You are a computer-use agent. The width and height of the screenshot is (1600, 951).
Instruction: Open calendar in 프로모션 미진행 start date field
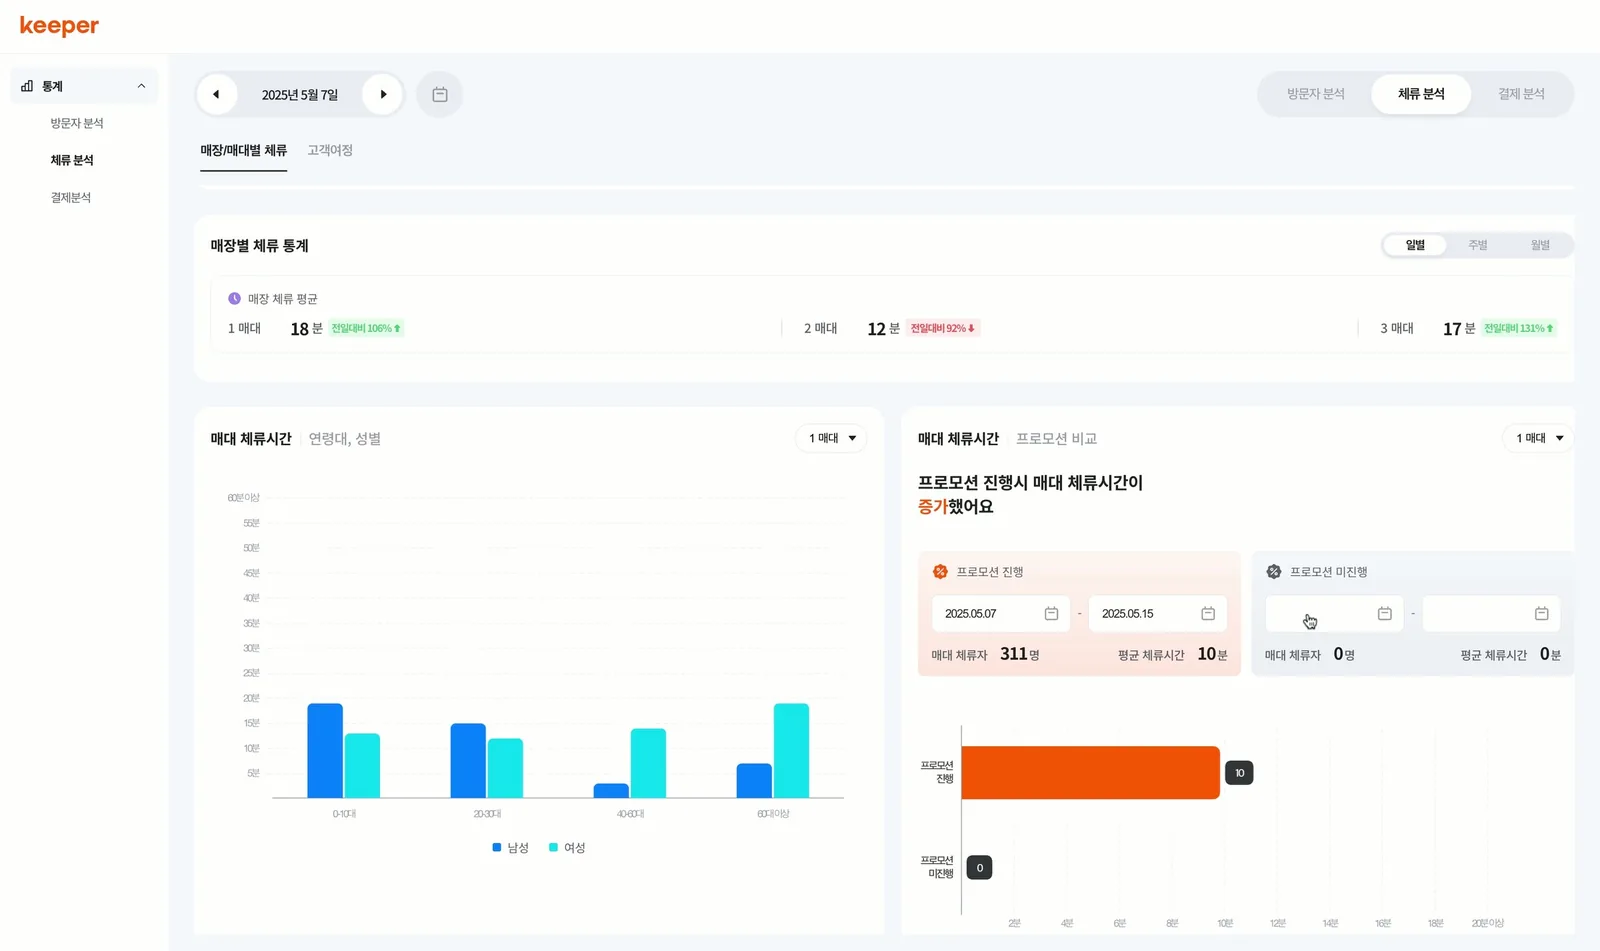(x=1385, y=614)
